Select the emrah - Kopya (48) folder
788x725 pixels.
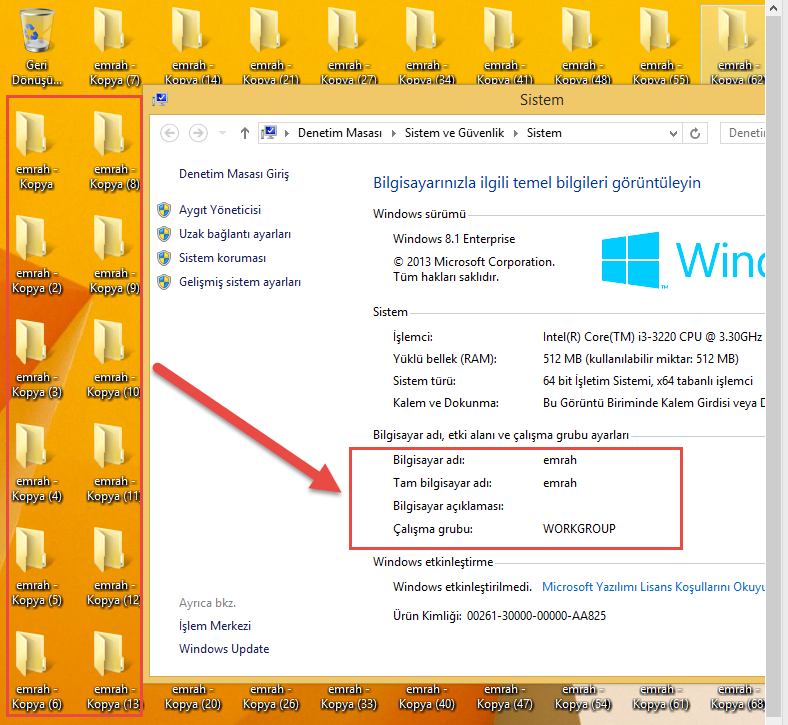(x=582, y=46)
